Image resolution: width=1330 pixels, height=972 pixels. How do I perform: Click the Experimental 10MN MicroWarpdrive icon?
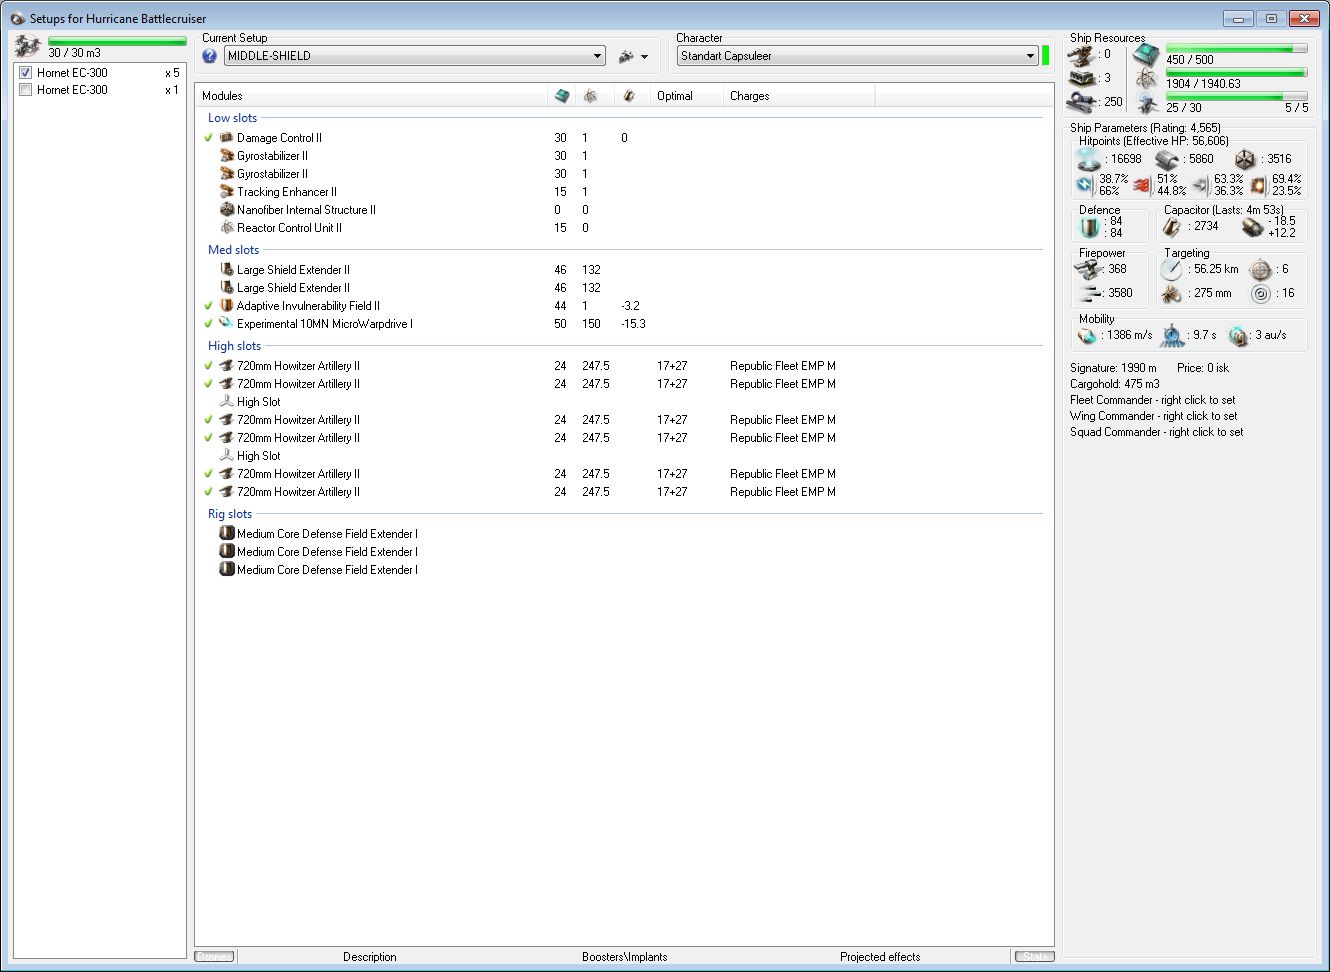click(227, 324)
